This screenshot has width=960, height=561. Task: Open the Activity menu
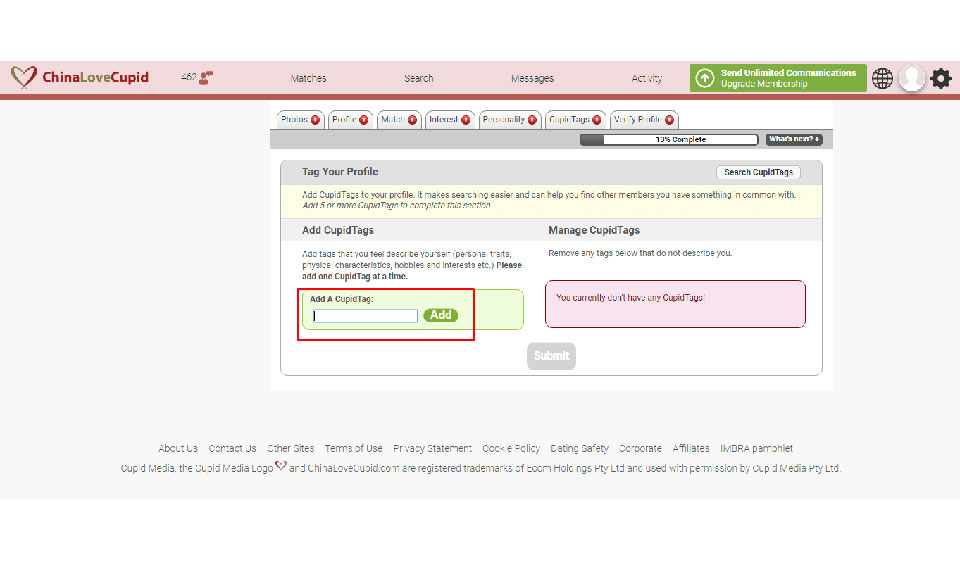[647, 78]
